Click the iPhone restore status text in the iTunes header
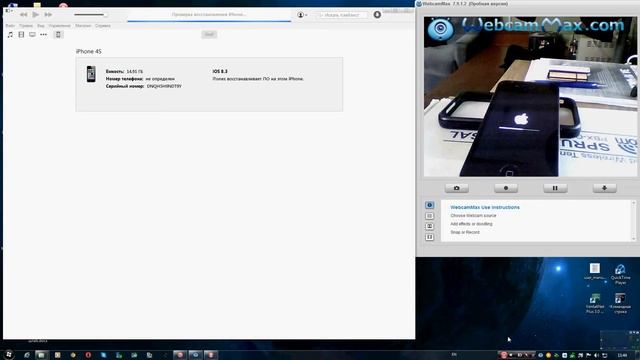The height and width of the screenshot is (360, 640). point(209,14)
